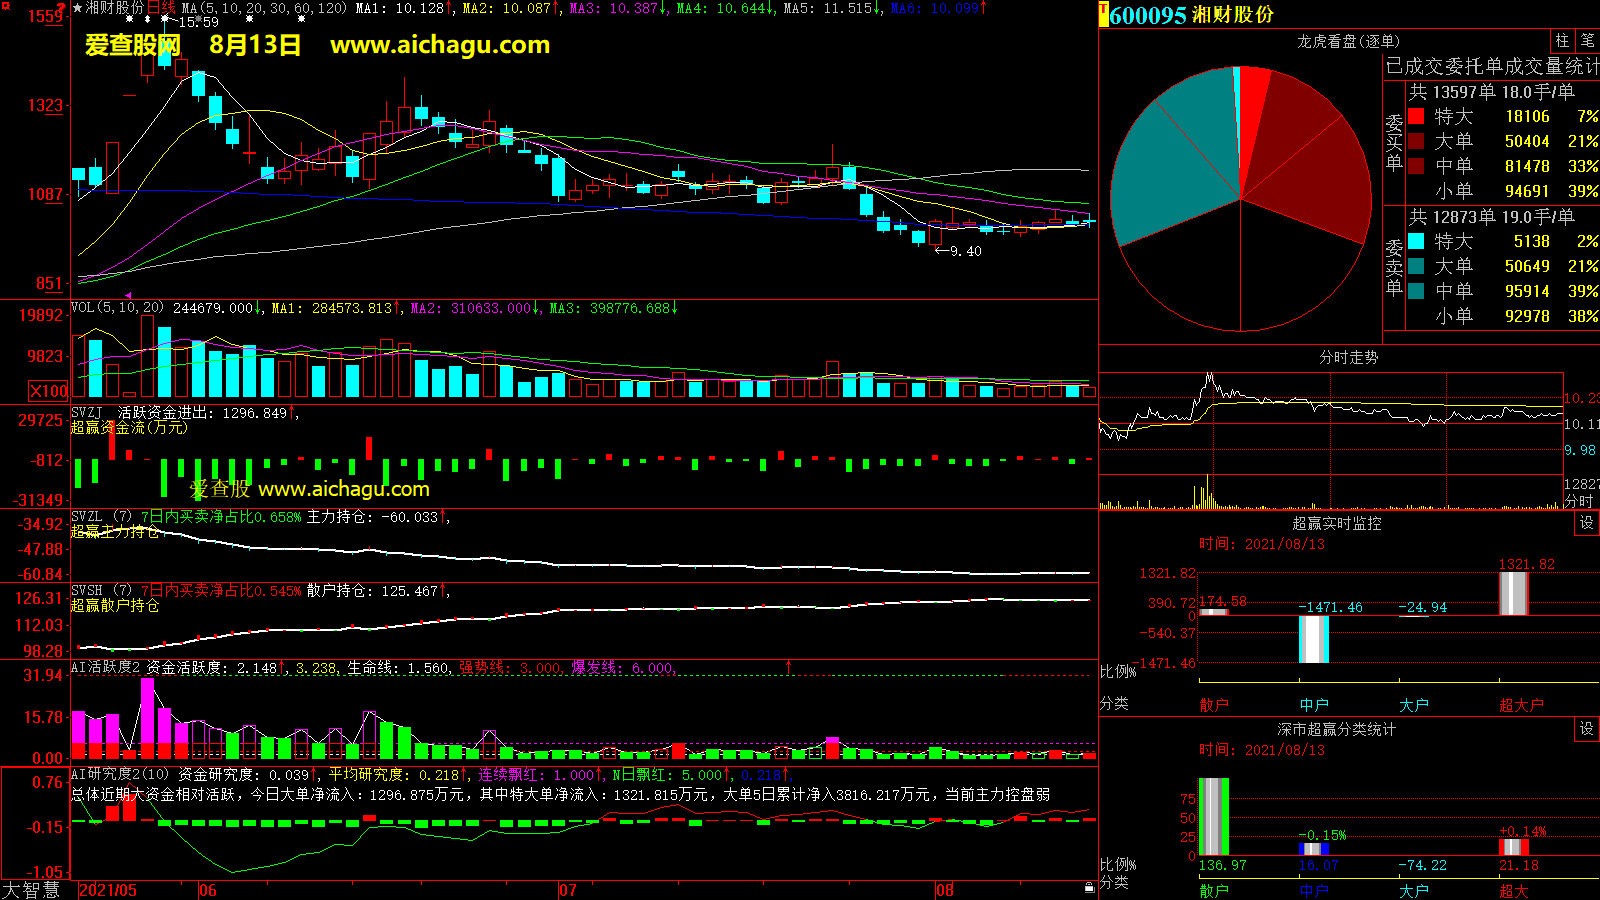Click the small lock icon at bottom of chart
1600x900 pixels.
(x=1089, y=887)
